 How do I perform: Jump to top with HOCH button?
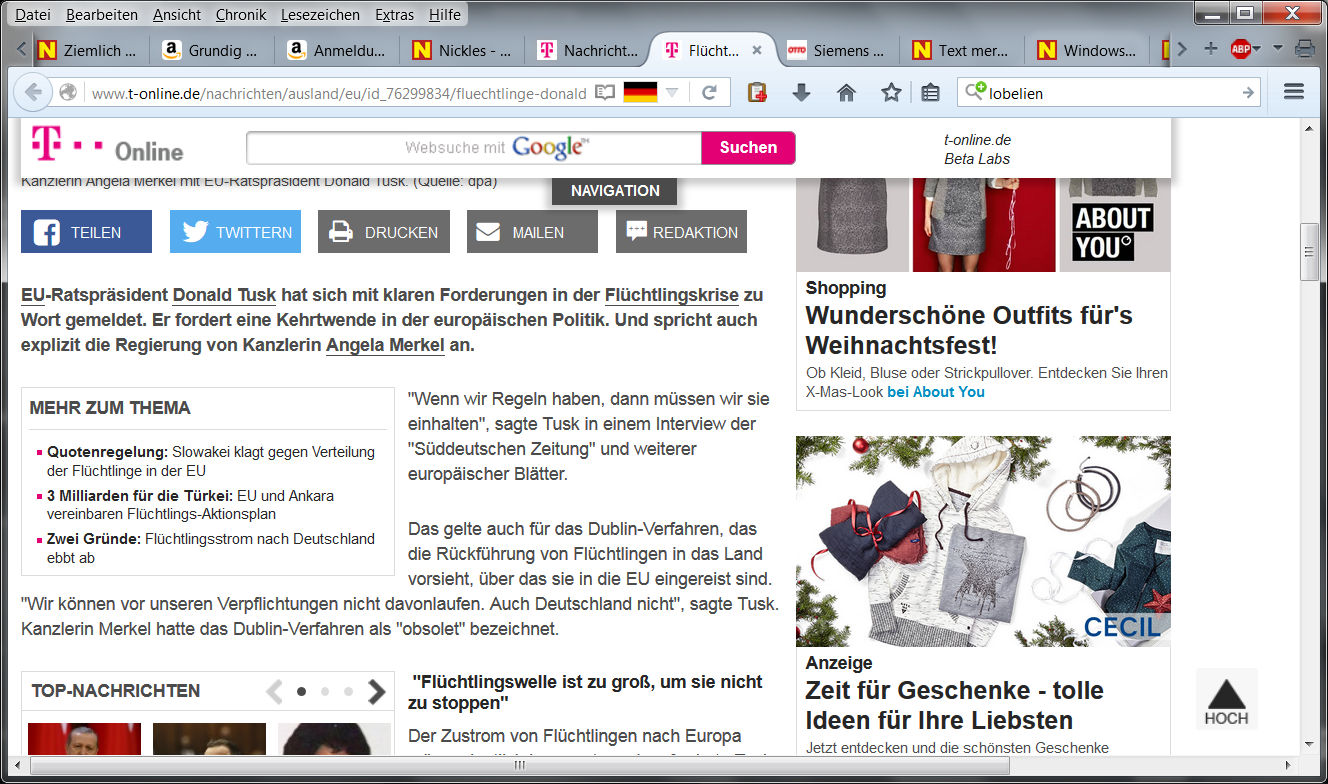point(1226,699)
